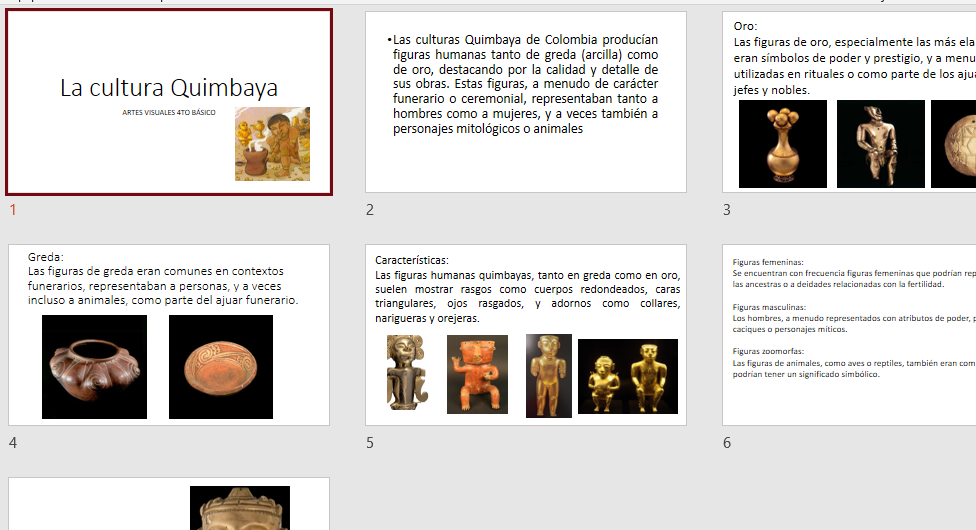Click the seated gold figure on slide 3

(880, 144)
